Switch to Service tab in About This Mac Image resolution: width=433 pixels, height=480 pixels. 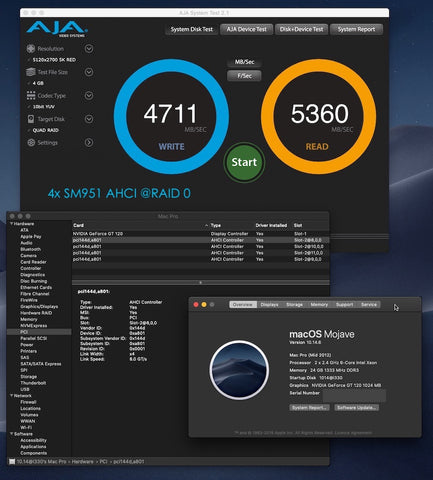tap(369, 305)
